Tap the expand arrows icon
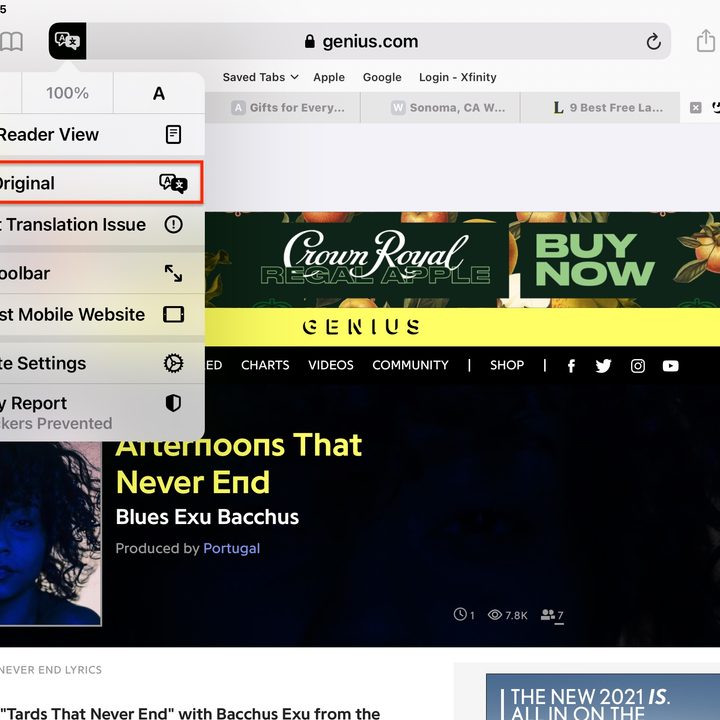 174,273
